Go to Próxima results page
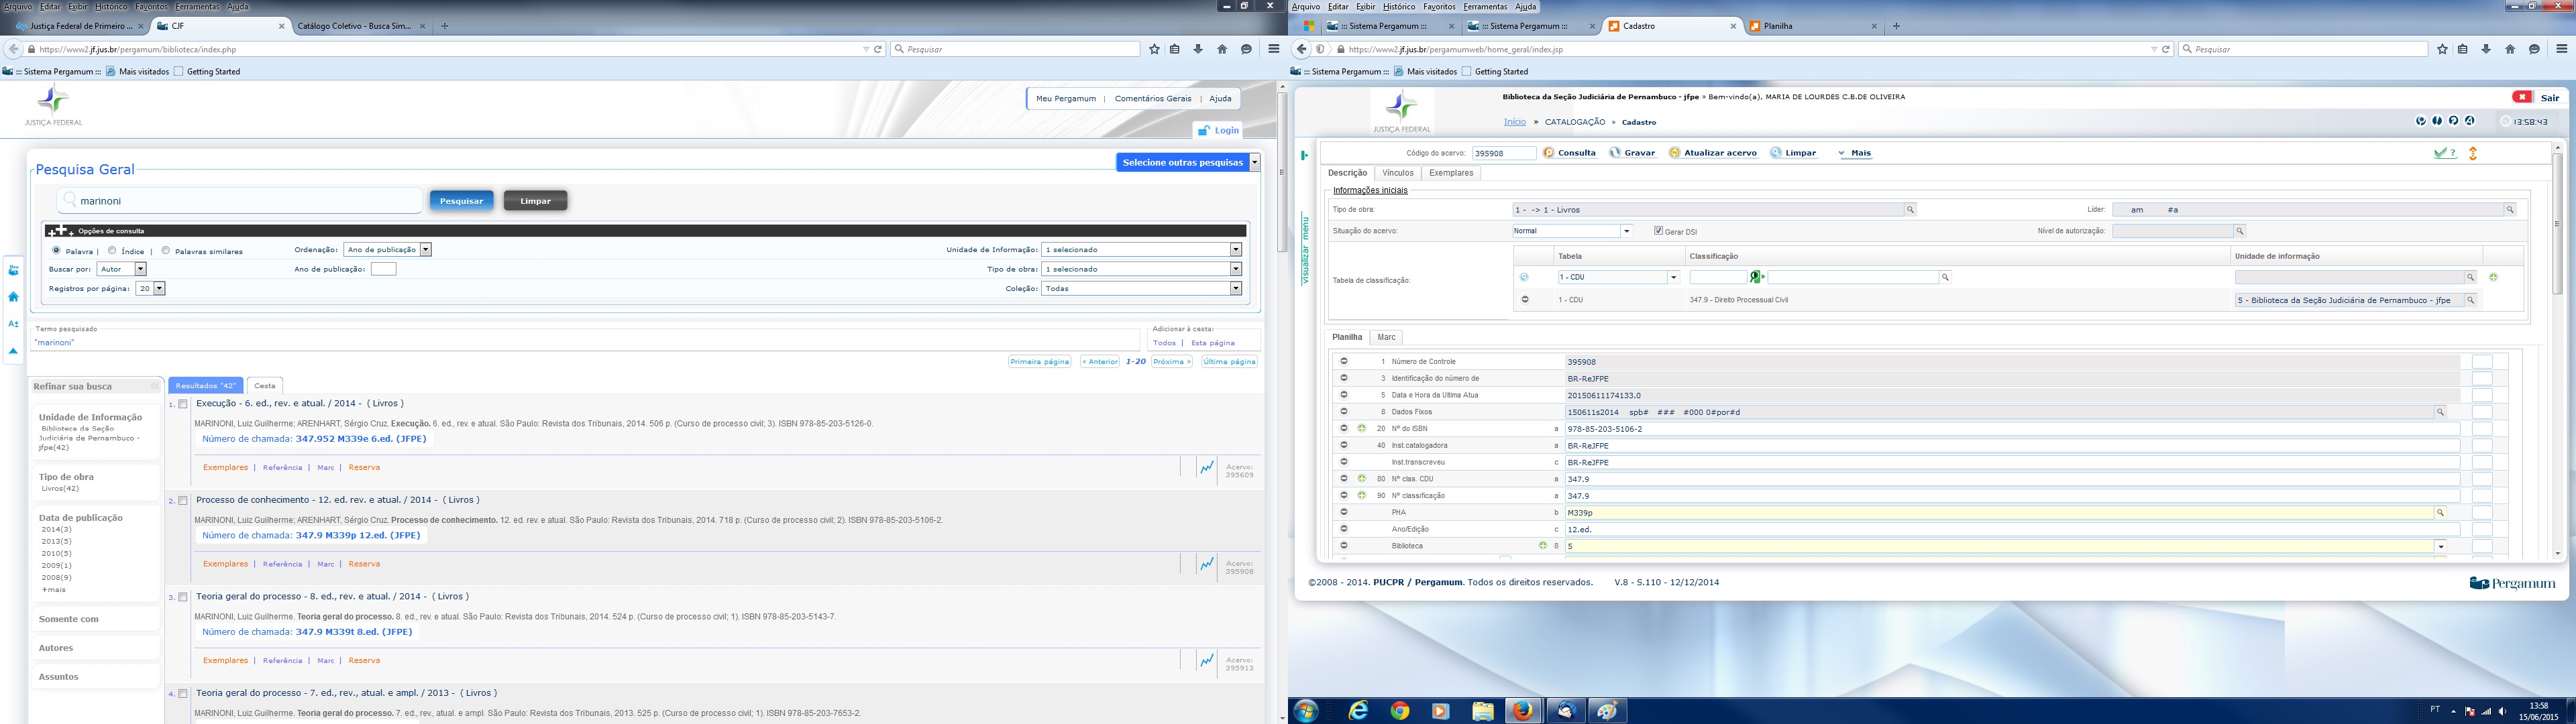 click(x=1171, y=362)
